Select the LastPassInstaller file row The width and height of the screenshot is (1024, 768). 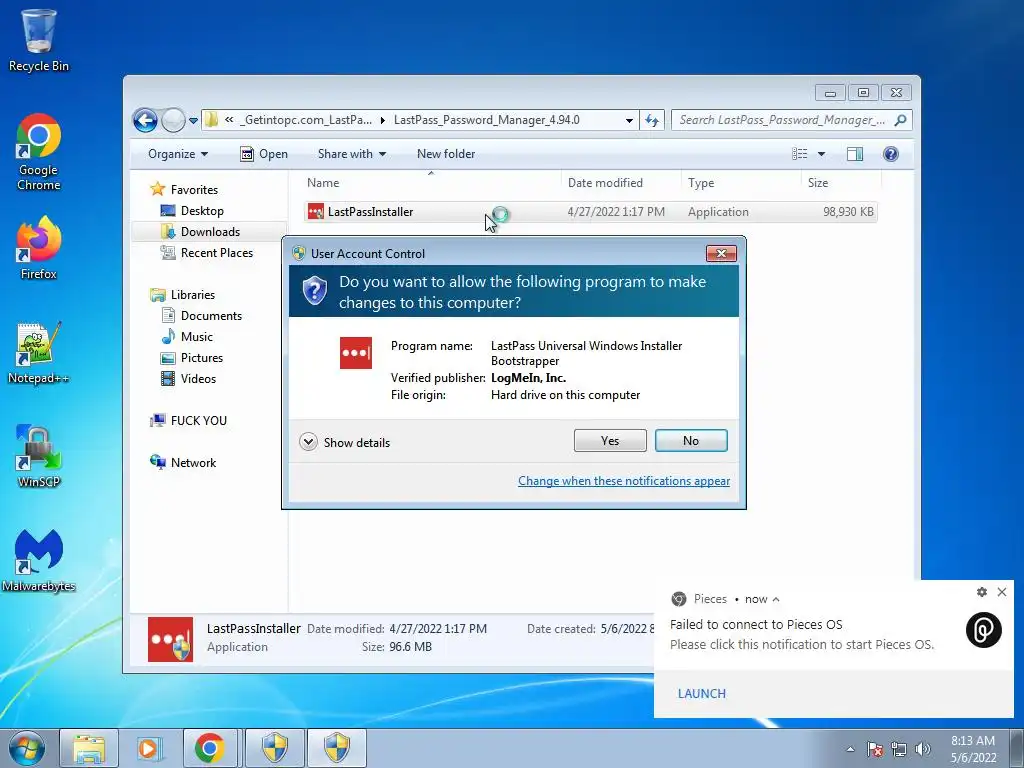point(590,212)
